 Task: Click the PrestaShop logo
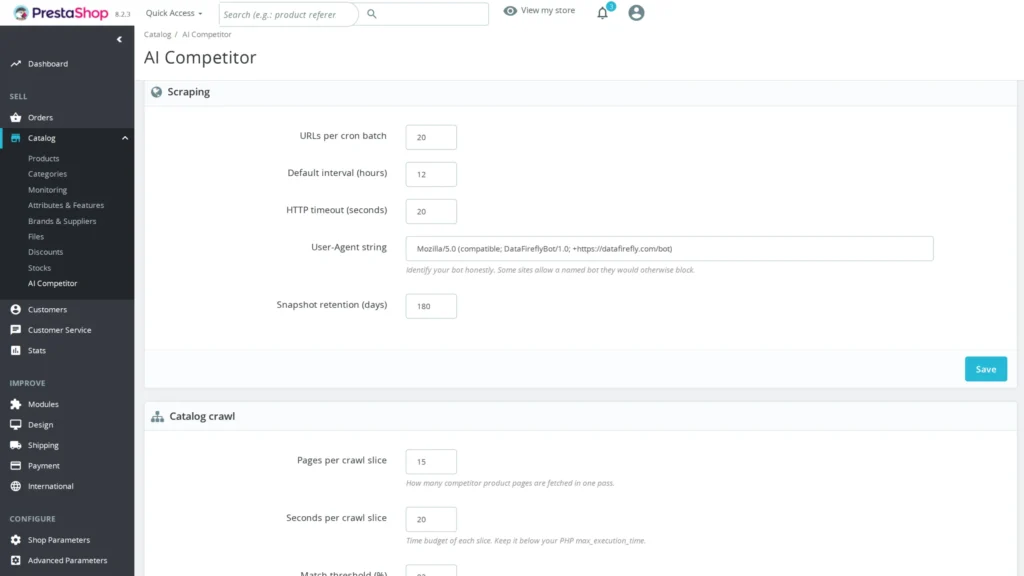pyautogui.click(x=61, y=13)
